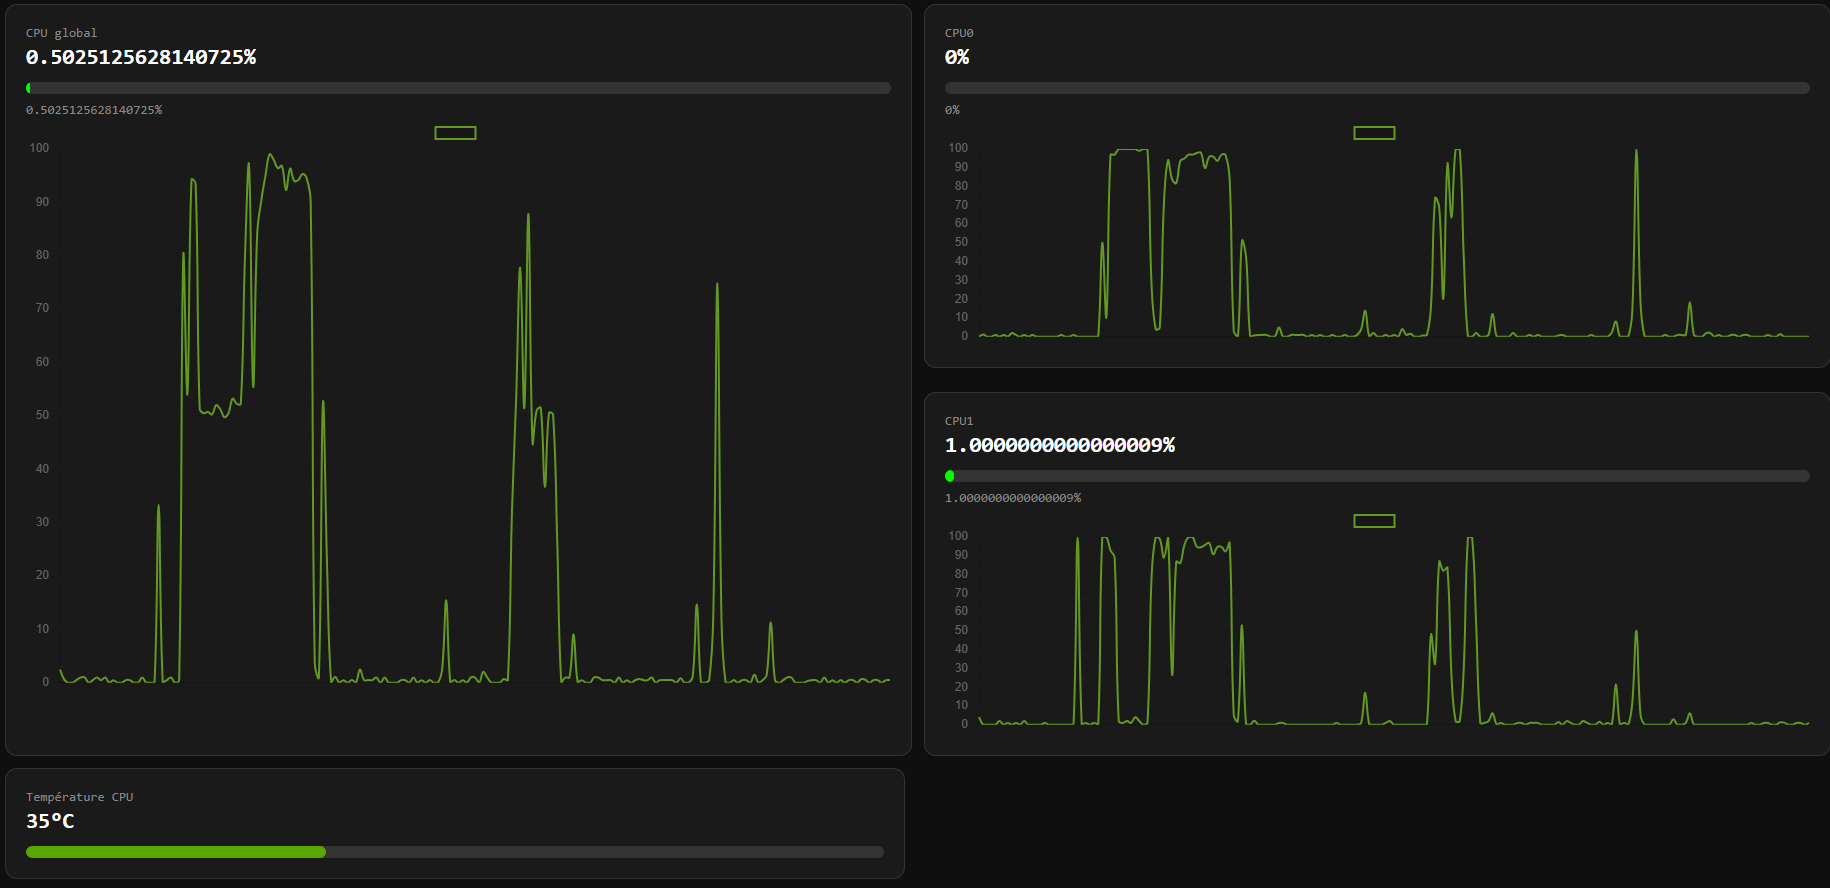Select the large 1.0000000000000009% value
Image resolution: width=1830 pixels, height=888 pixels.
(1060, 445)
